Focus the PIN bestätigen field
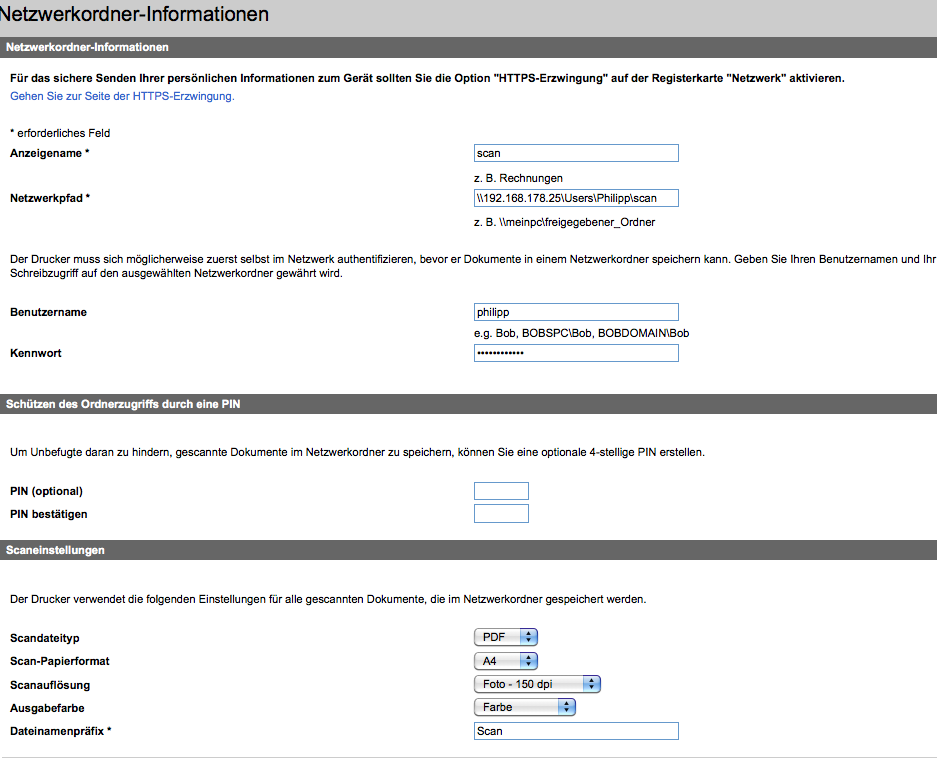This screenshot has width=937, height=781. 501,514
